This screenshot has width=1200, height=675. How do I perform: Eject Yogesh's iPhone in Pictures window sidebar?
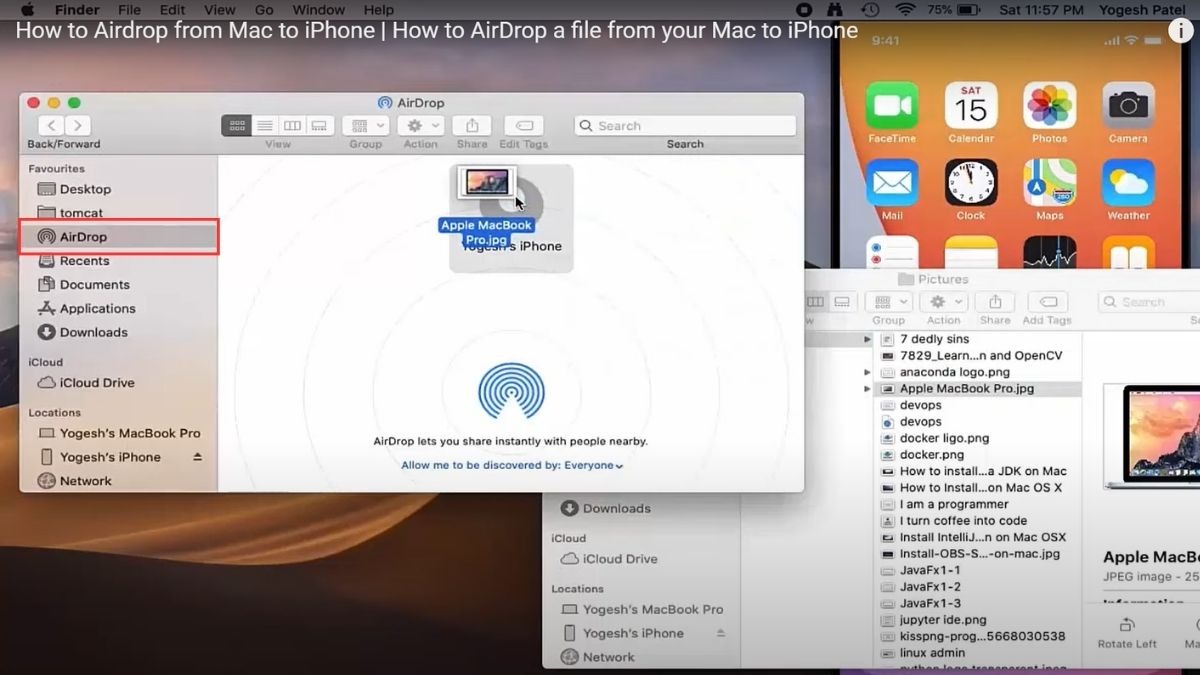[x=721, y=633]
